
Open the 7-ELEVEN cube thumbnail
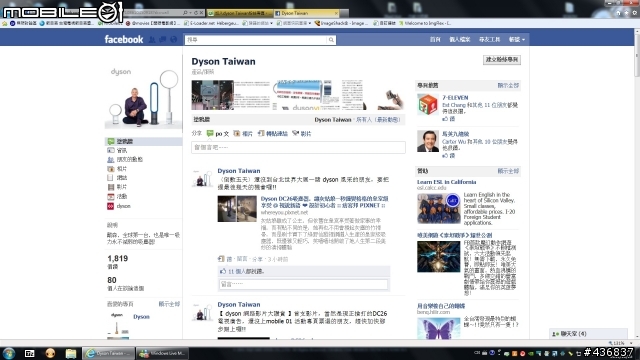[x=427, y=104]
